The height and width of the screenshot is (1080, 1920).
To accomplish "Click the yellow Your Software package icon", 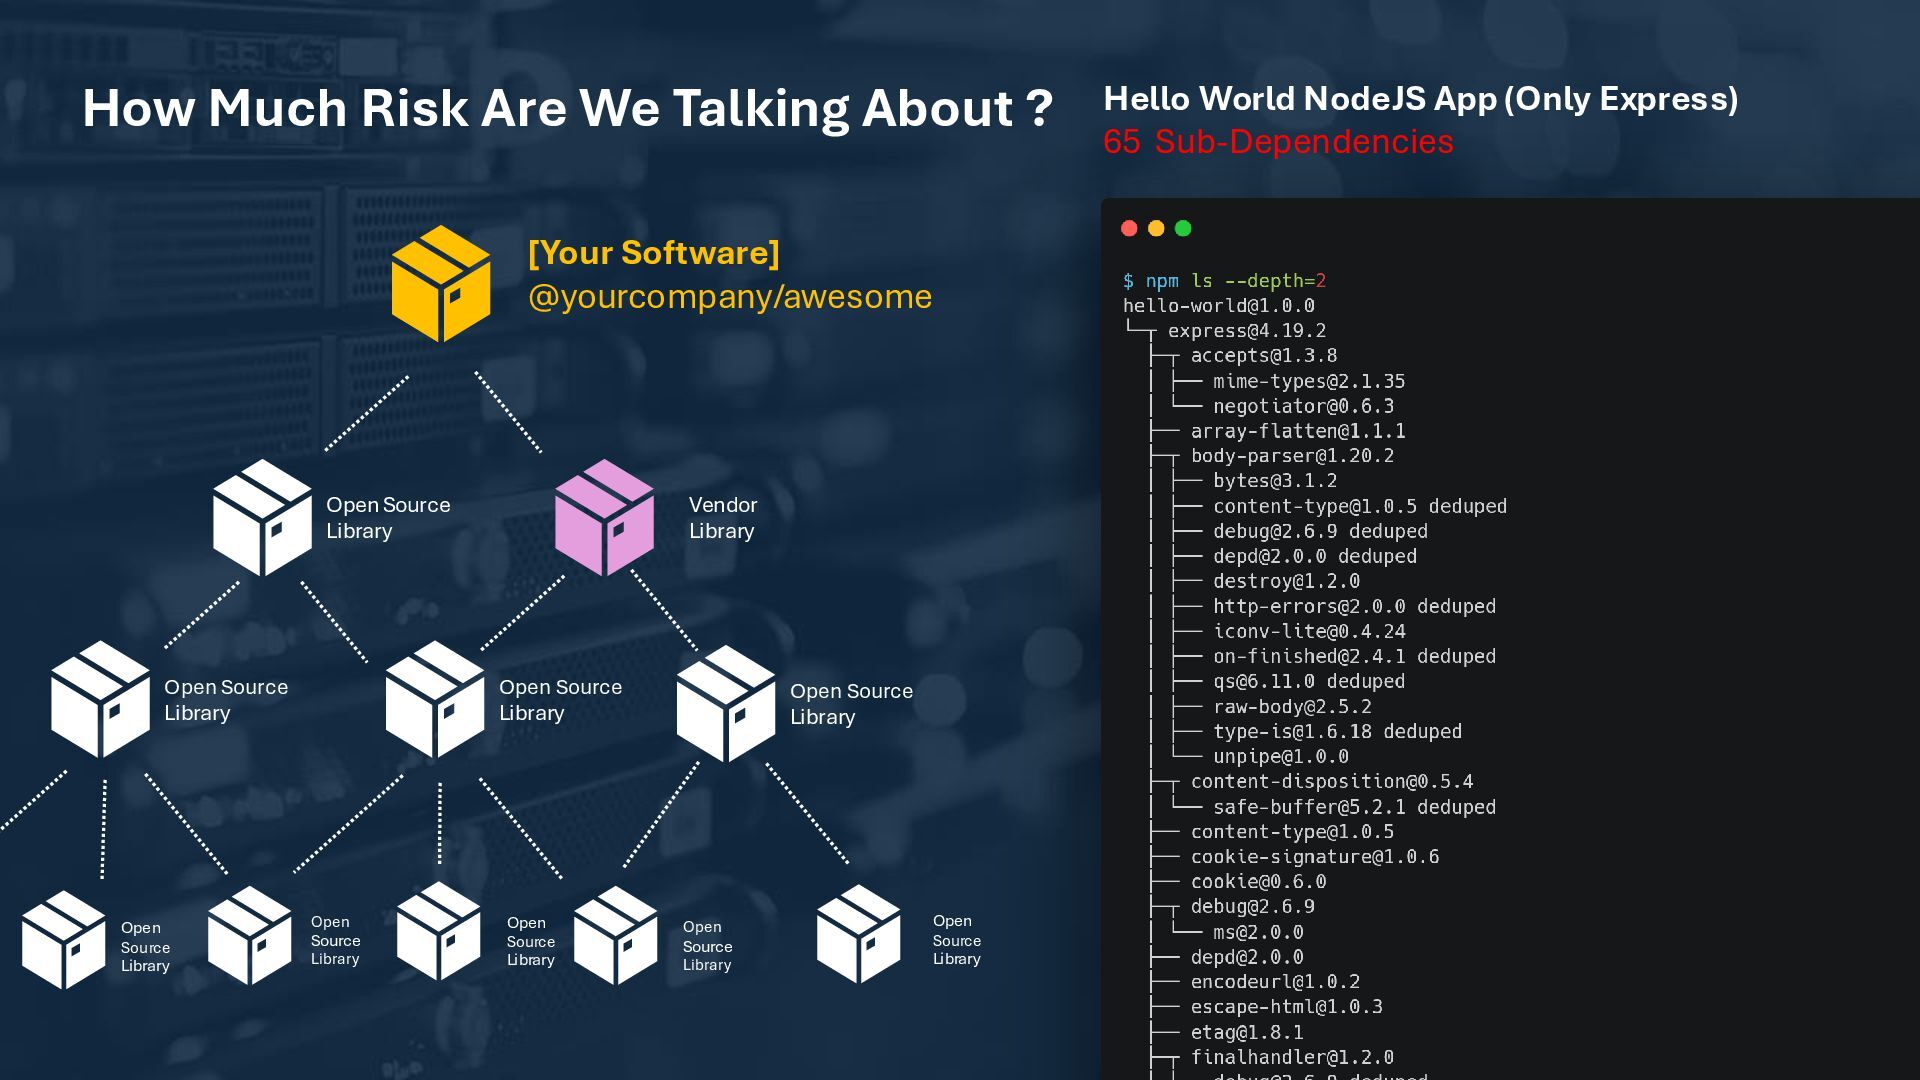I will (441, 284).
